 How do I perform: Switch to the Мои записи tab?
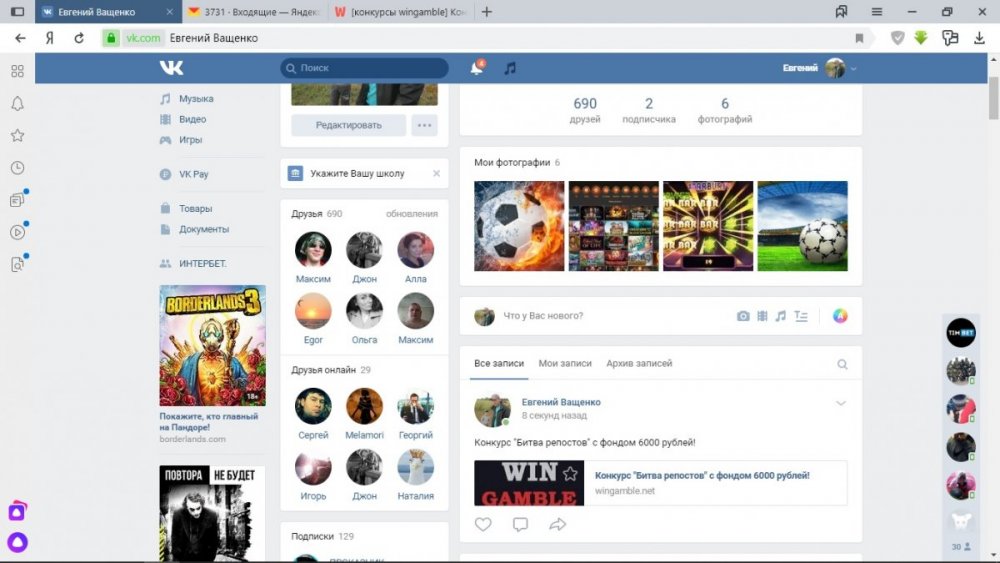tap(565, 363)
